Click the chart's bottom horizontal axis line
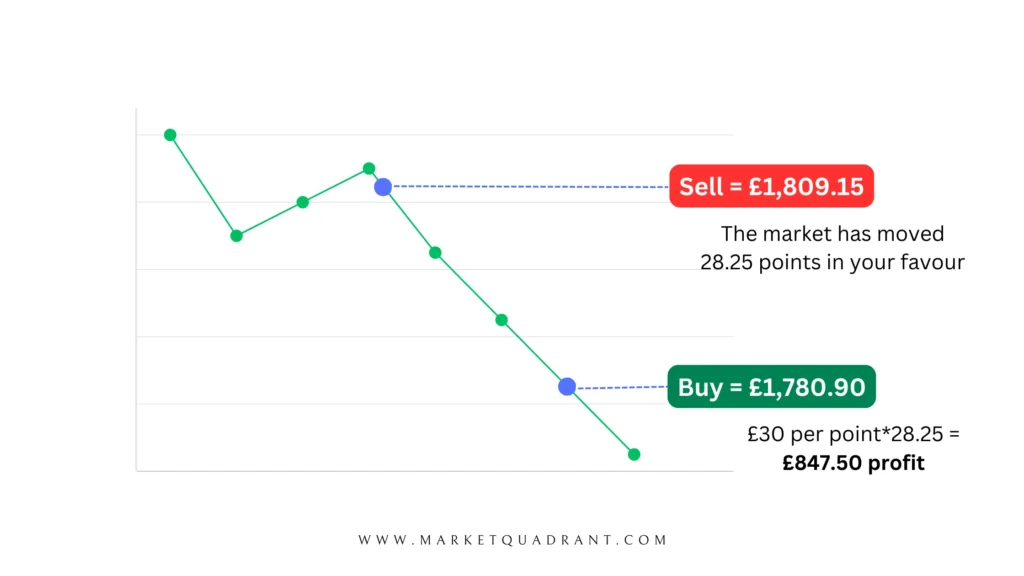The height and width of the screenshot is (576, 1024). click(435, 470)
